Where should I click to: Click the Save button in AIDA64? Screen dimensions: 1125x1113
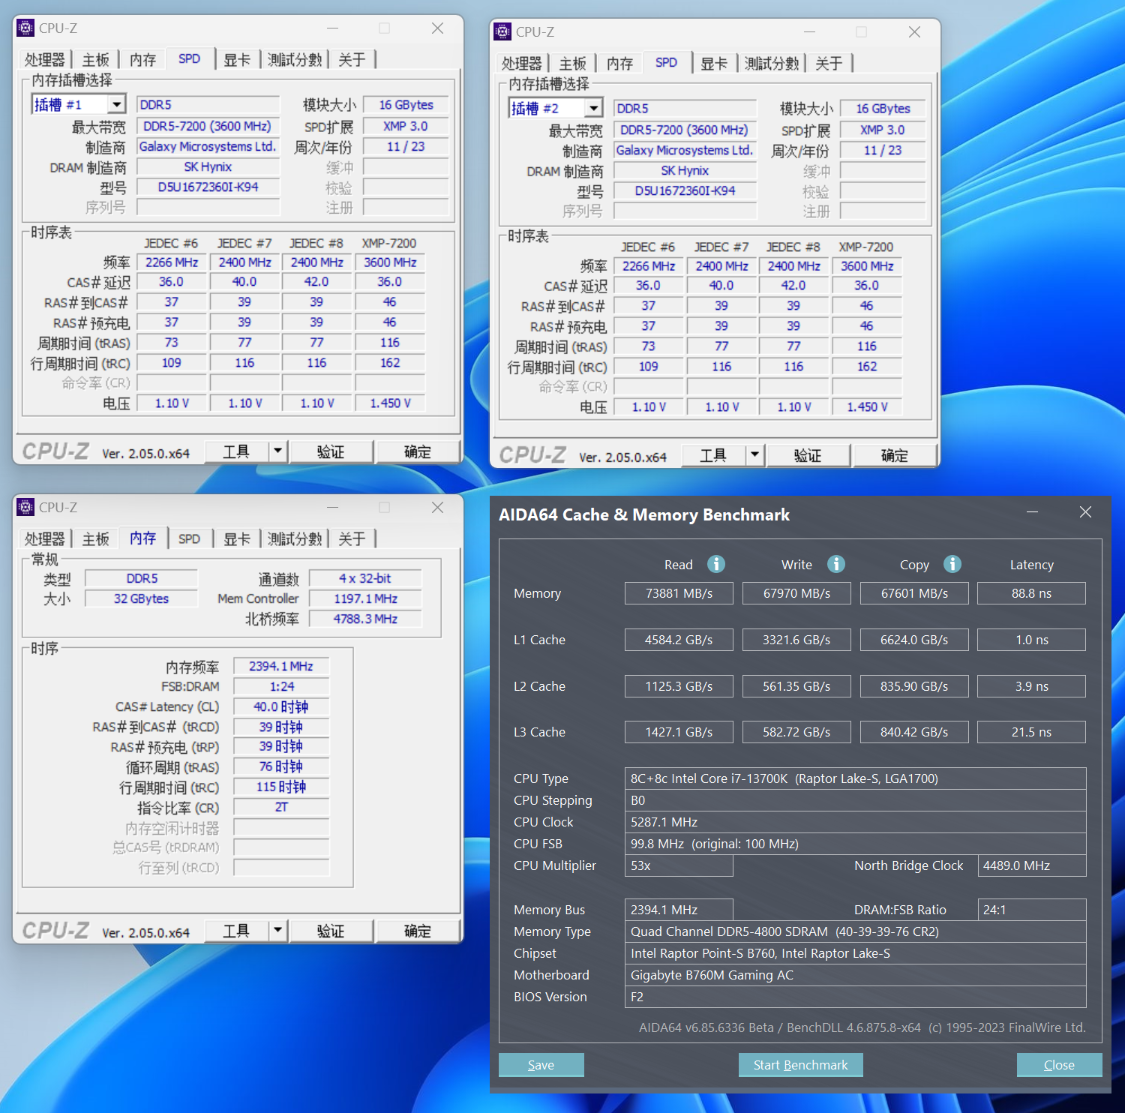541,1065
